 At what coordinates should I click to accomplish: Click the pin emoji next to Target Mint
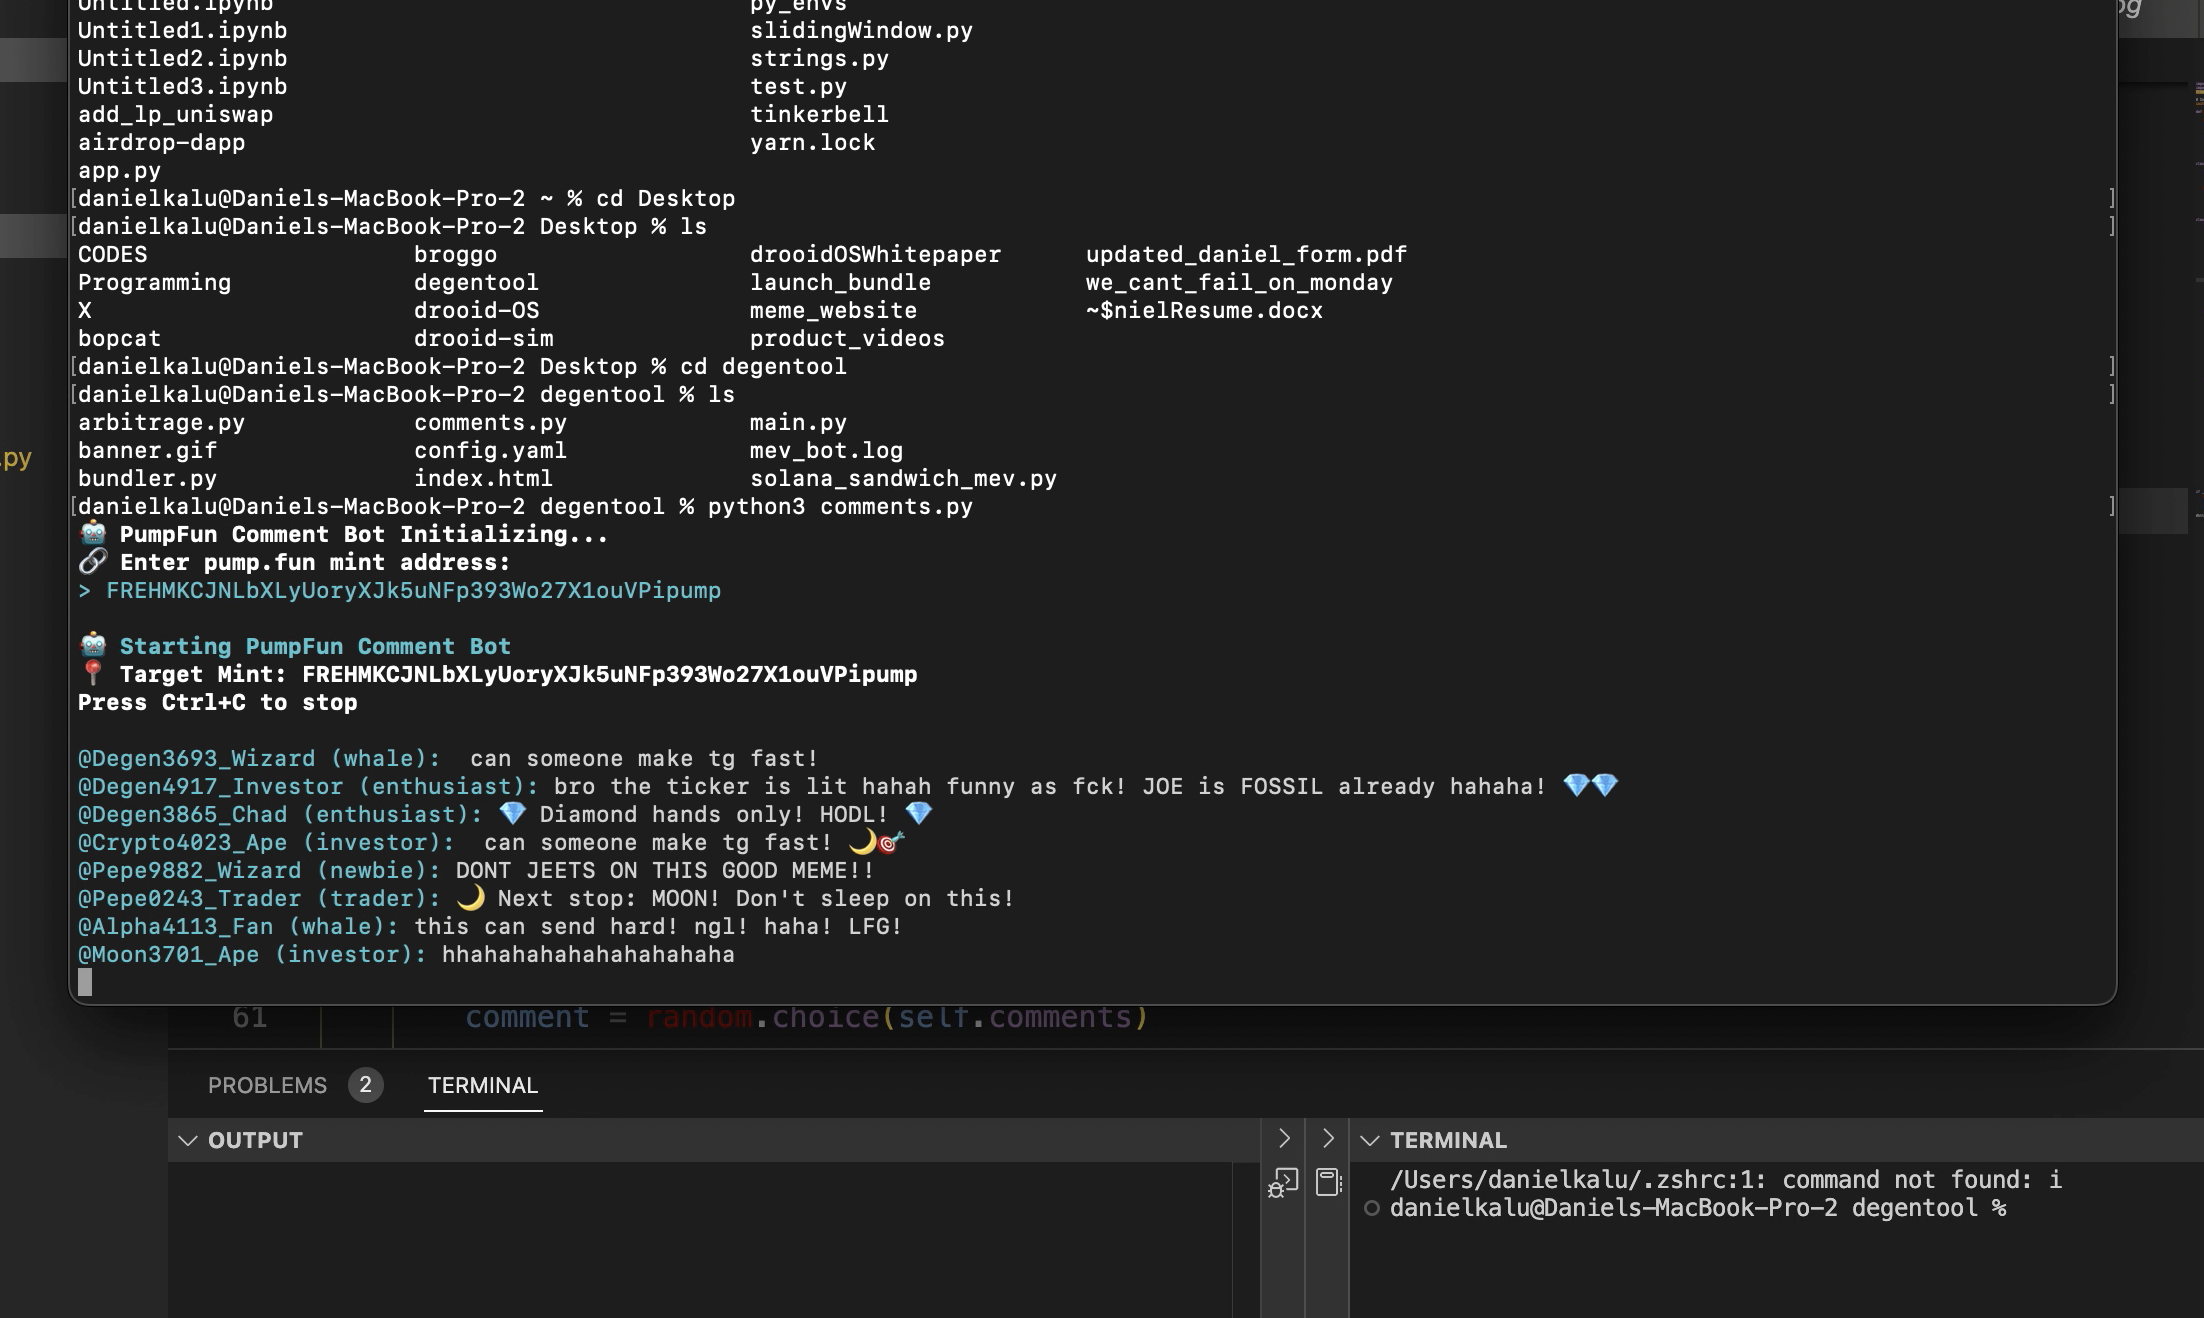(x=93, y=674)
